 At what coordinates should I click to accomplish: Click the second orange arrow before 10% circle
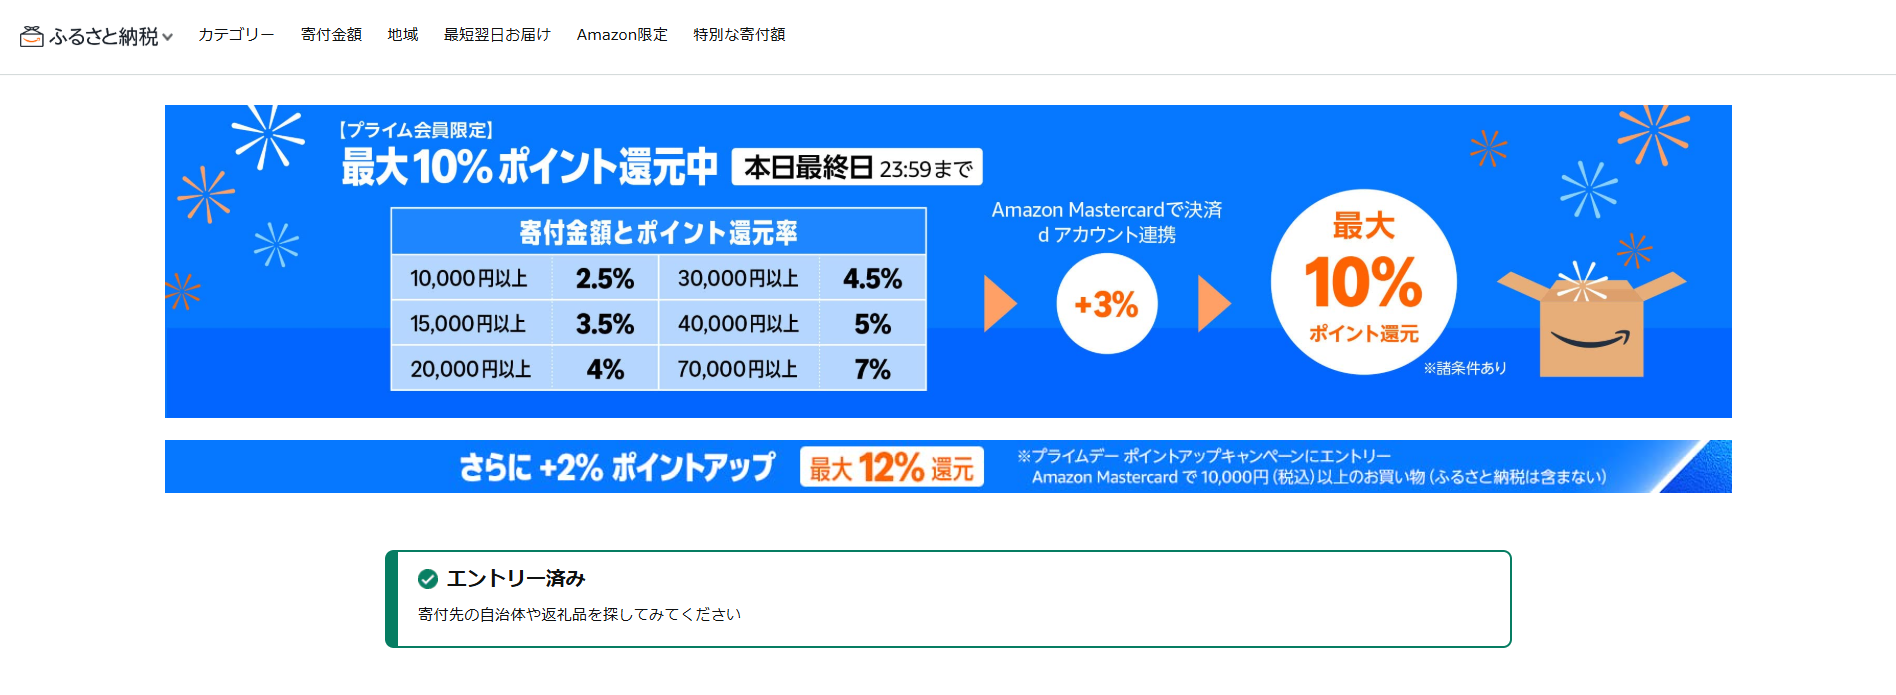pyautogui.click(x=1214, y=304)
